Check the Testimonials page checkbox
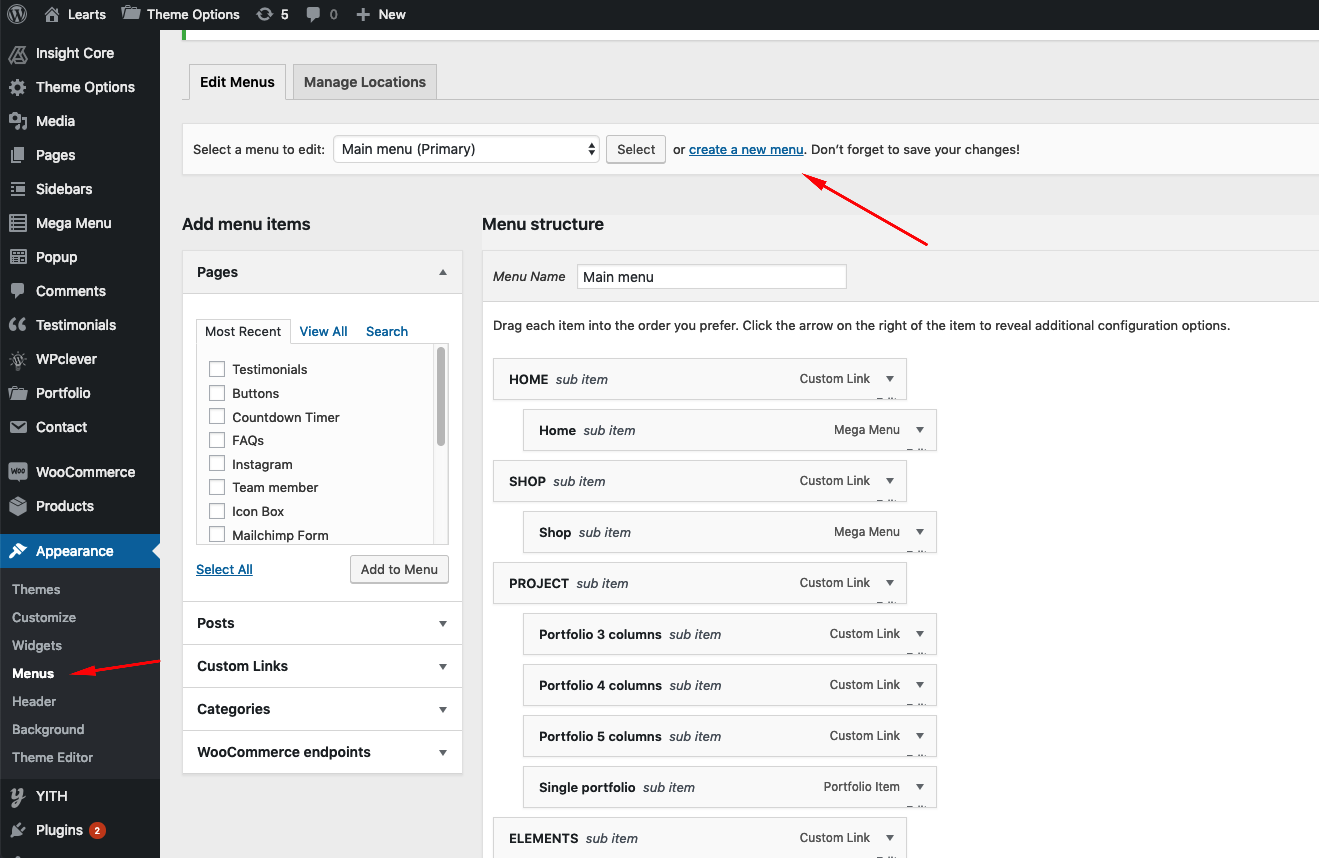The height and width of the screenshot is (858, 1319). tap(217, 369)
